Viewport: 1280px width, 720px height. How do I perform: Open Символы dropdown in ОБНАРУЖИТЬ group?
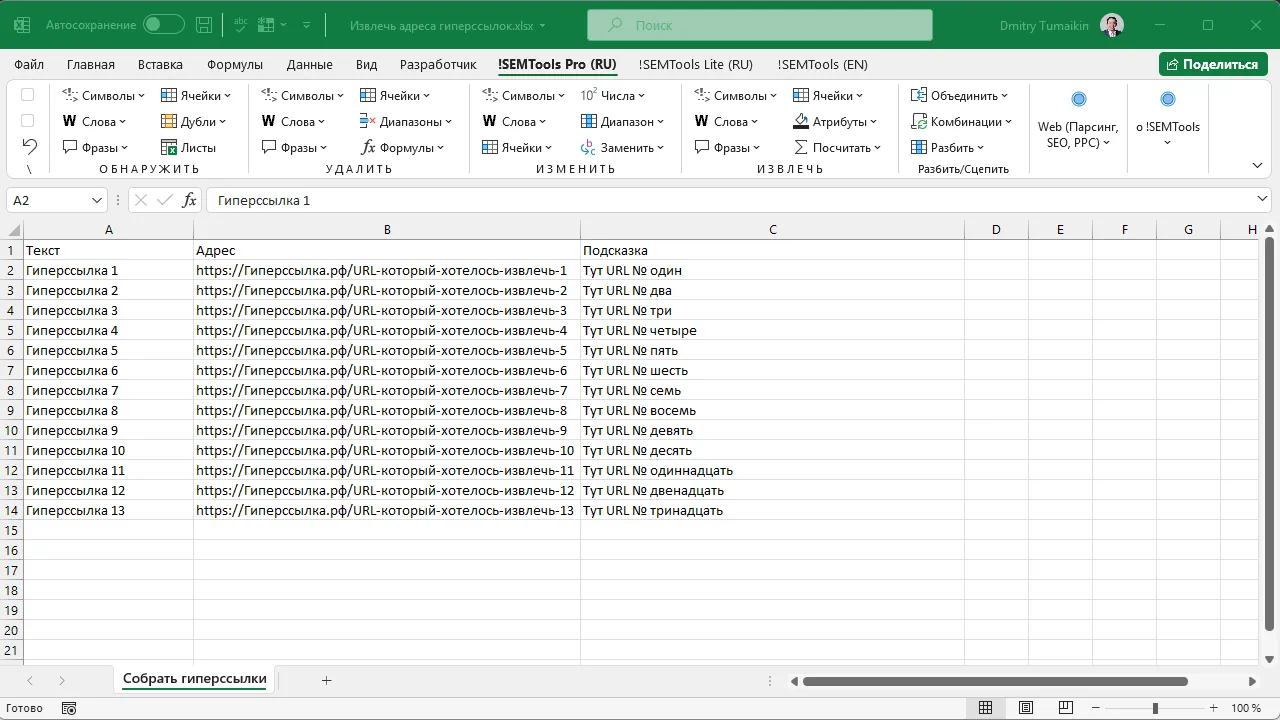point(103,96)
